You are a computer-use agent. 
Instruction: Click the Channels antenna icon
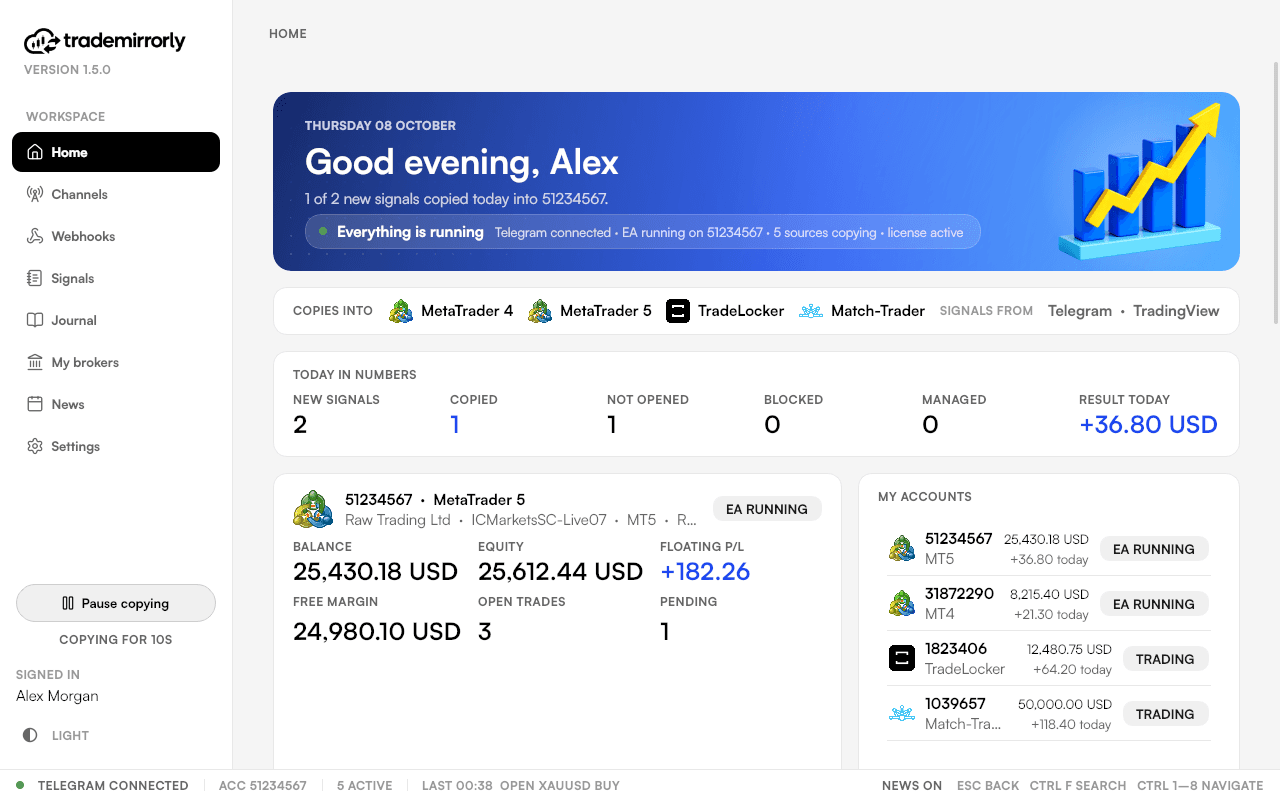coord(35,194)
